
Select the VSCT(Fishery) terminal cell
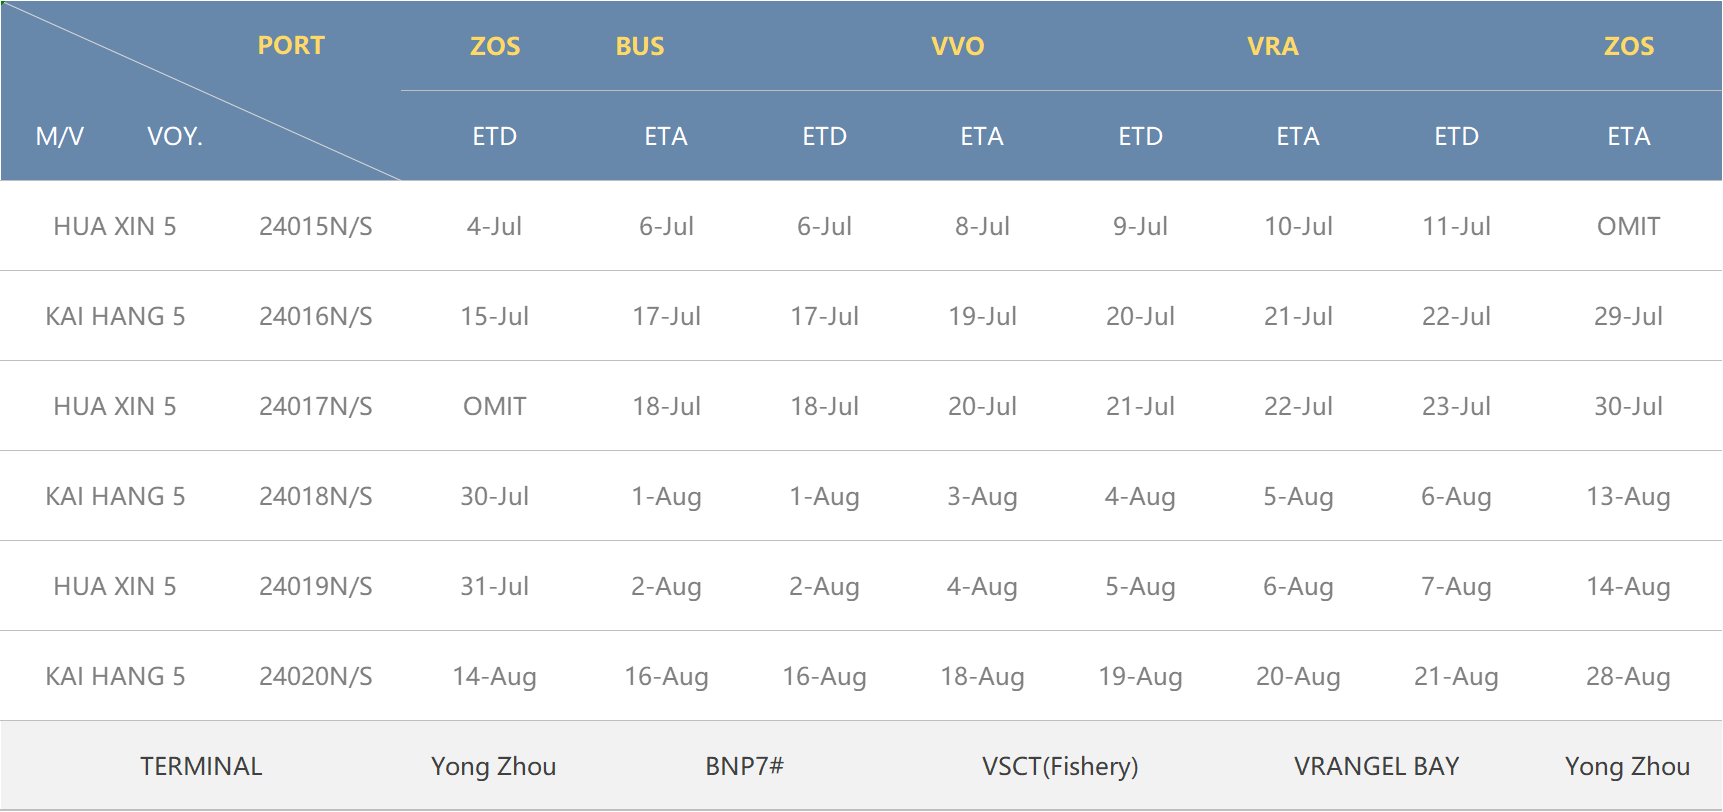coord(1060,766)
